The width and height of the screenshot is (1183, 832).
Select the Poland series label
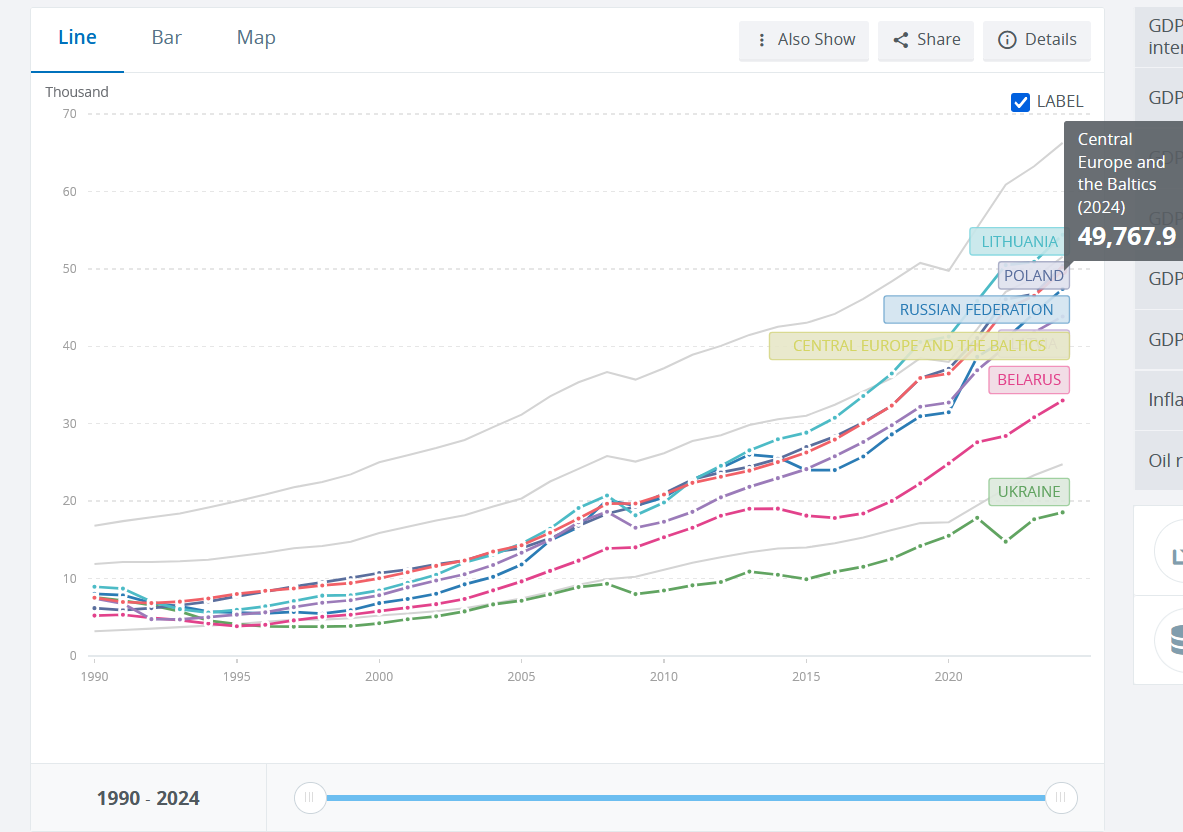point(1034,275)
